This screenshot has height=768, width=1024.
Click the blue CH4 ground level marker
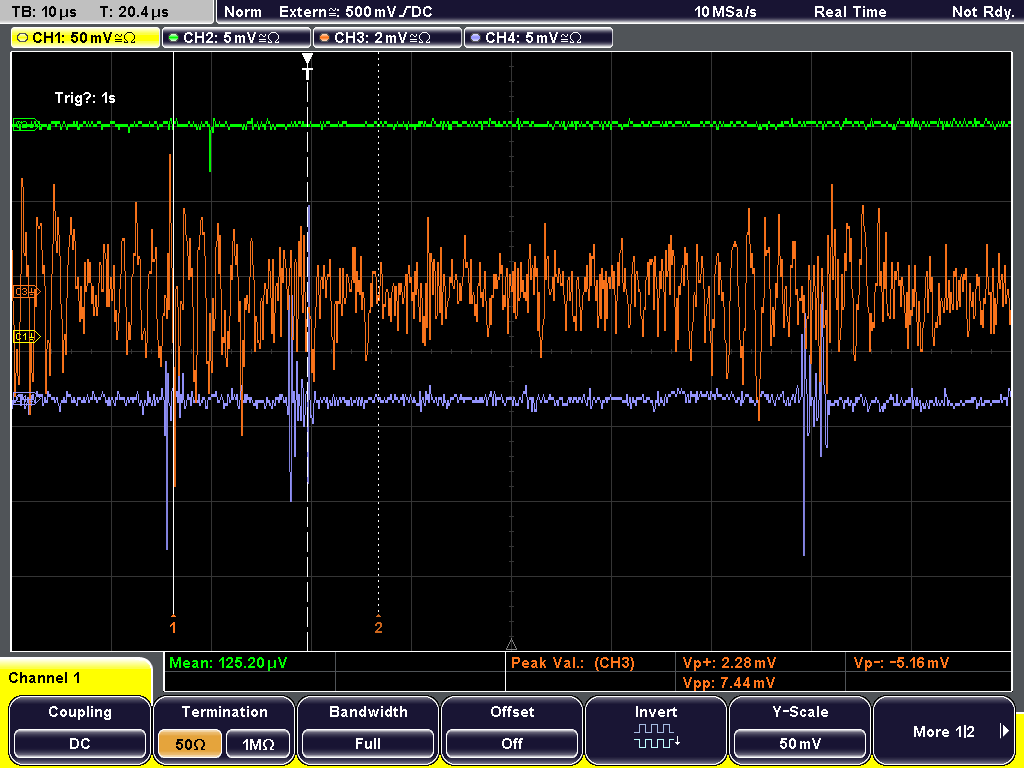click(x=25, y=400)
